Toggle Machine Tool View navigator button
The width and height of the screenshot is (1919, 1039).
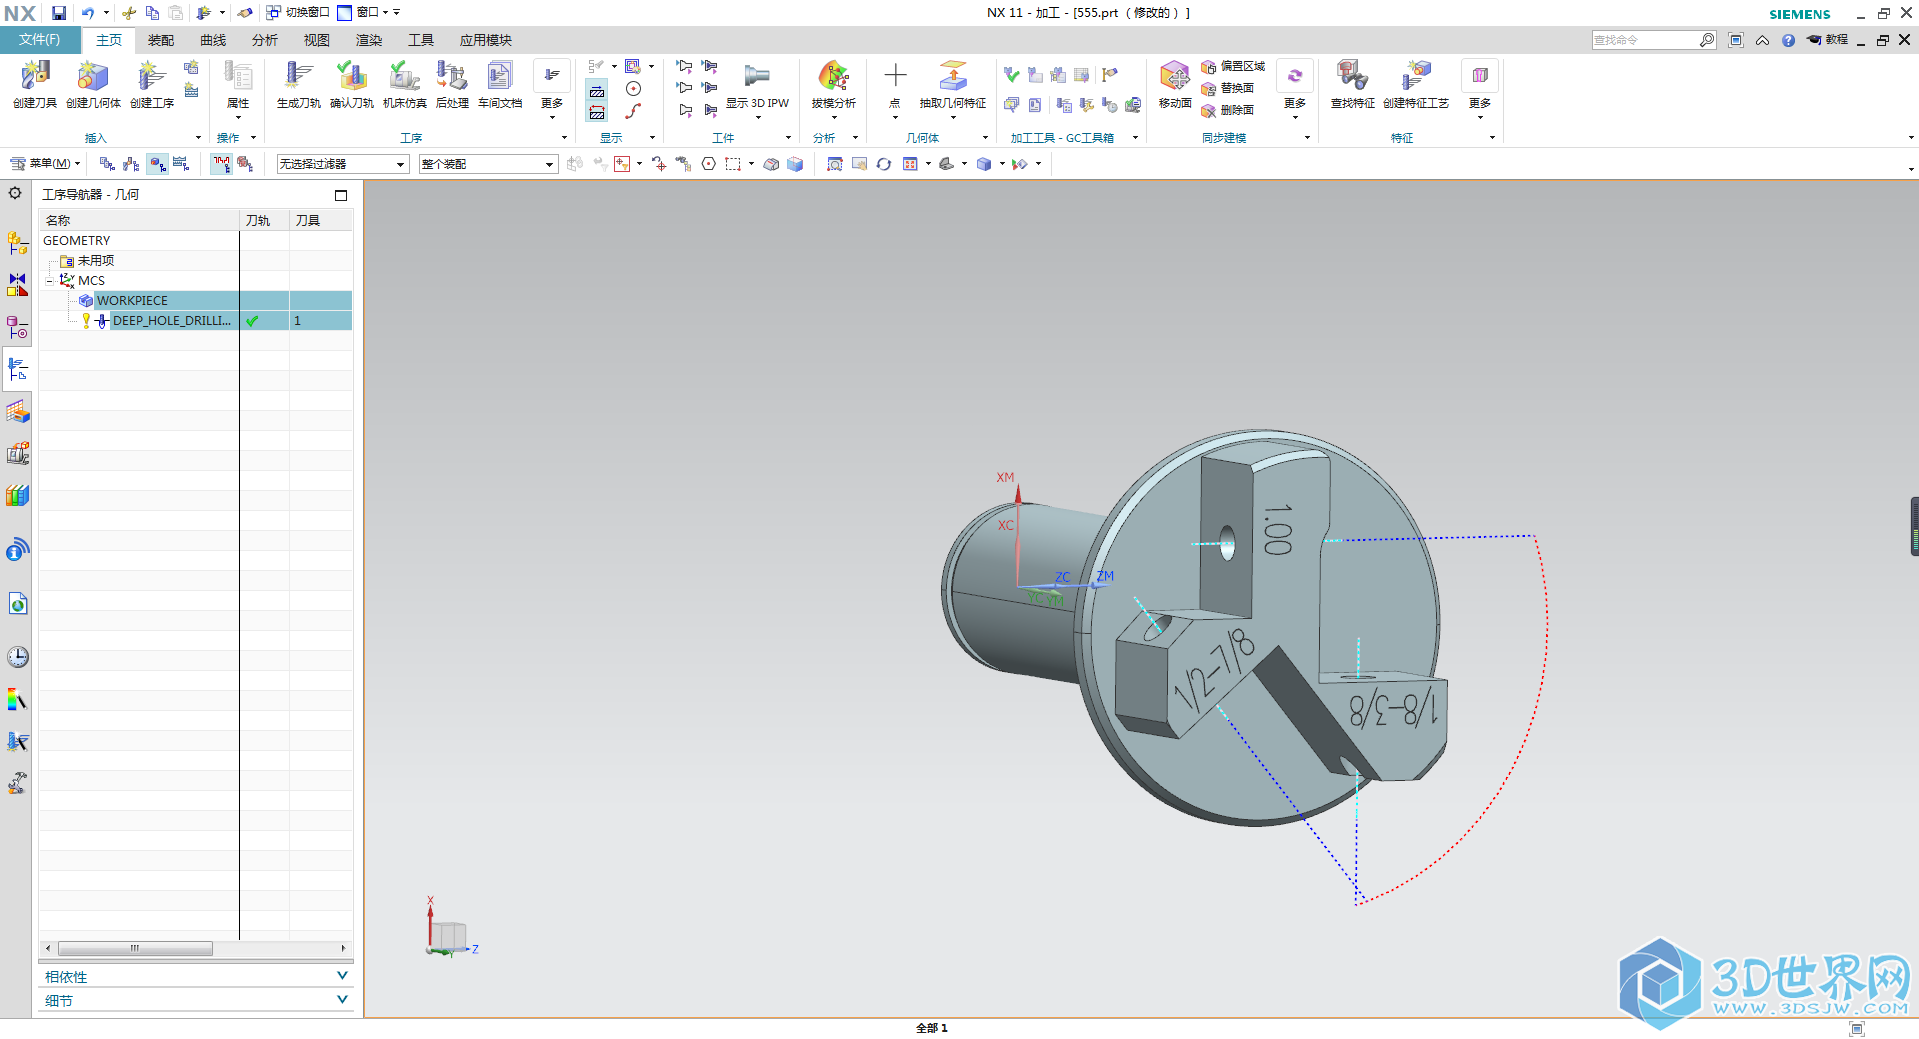pos(131,164)
